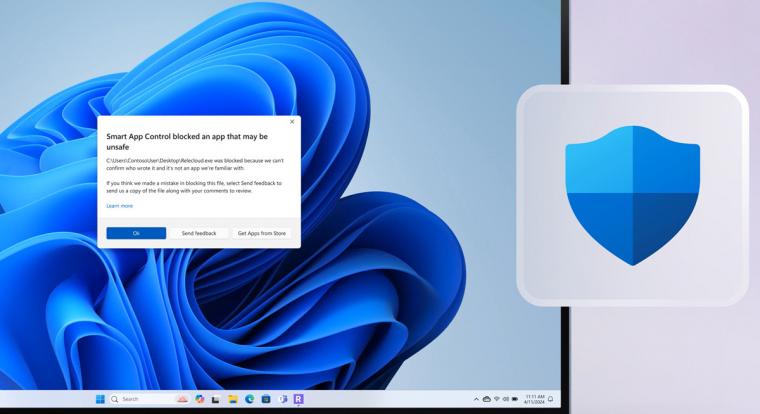Click the taskbar Search box
The width and height of the screenshot is (760, 414).
coord(149,399)
